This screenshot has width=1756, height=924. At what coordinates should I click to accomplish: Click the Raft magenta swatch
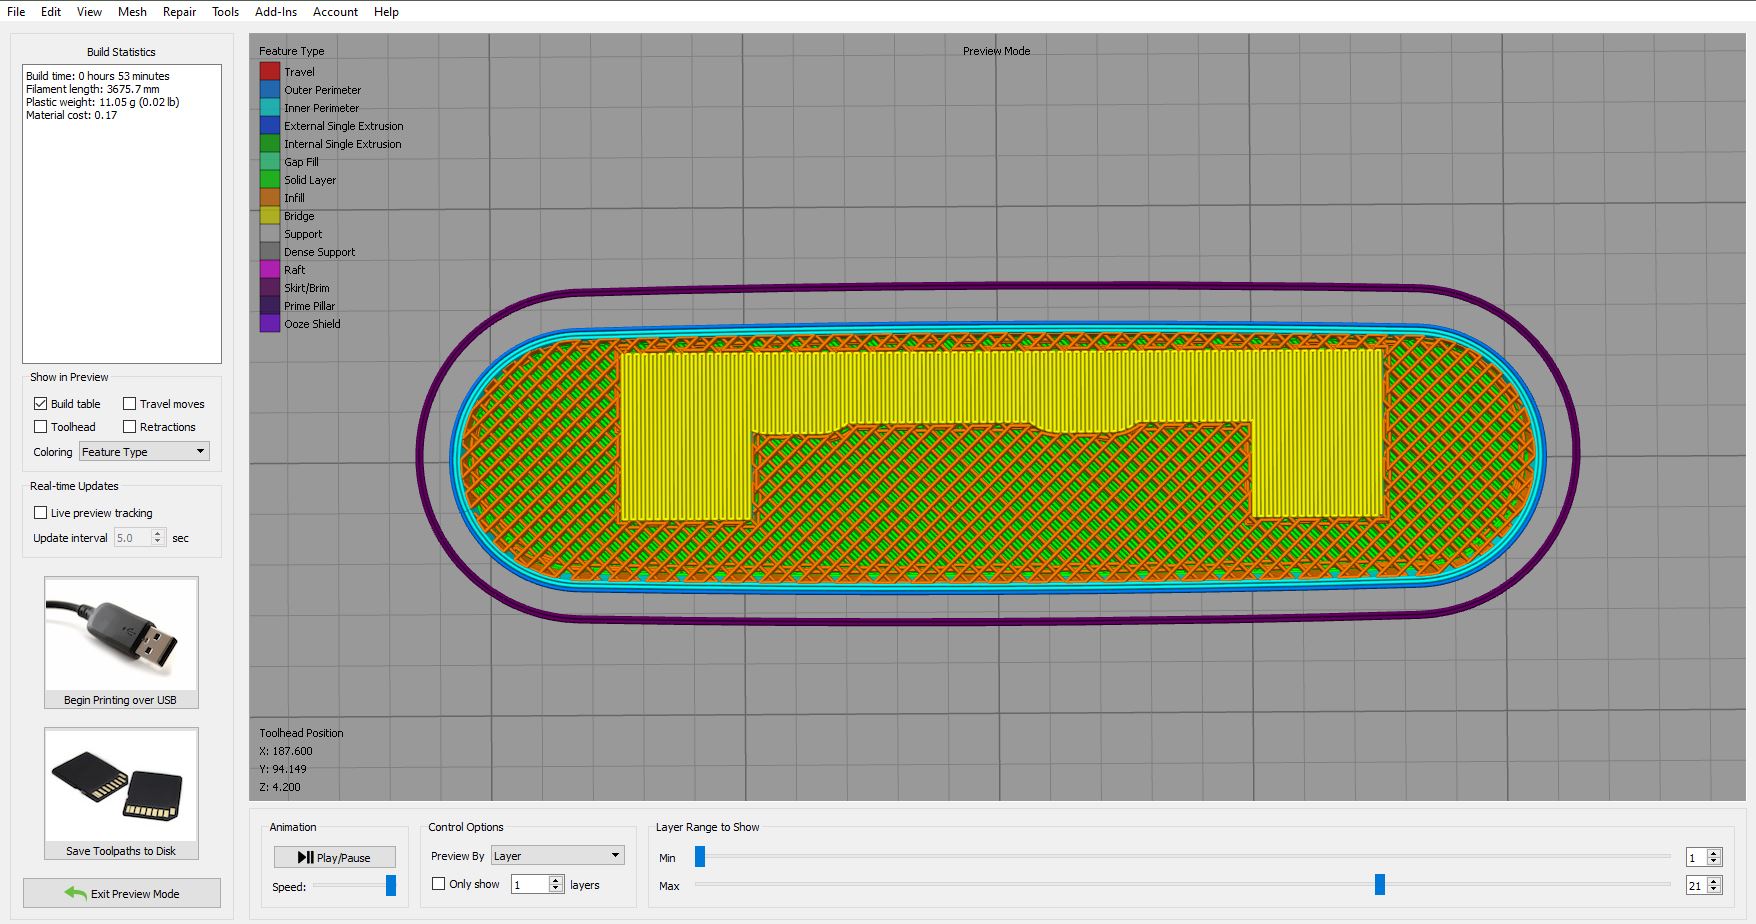[270, 270]
